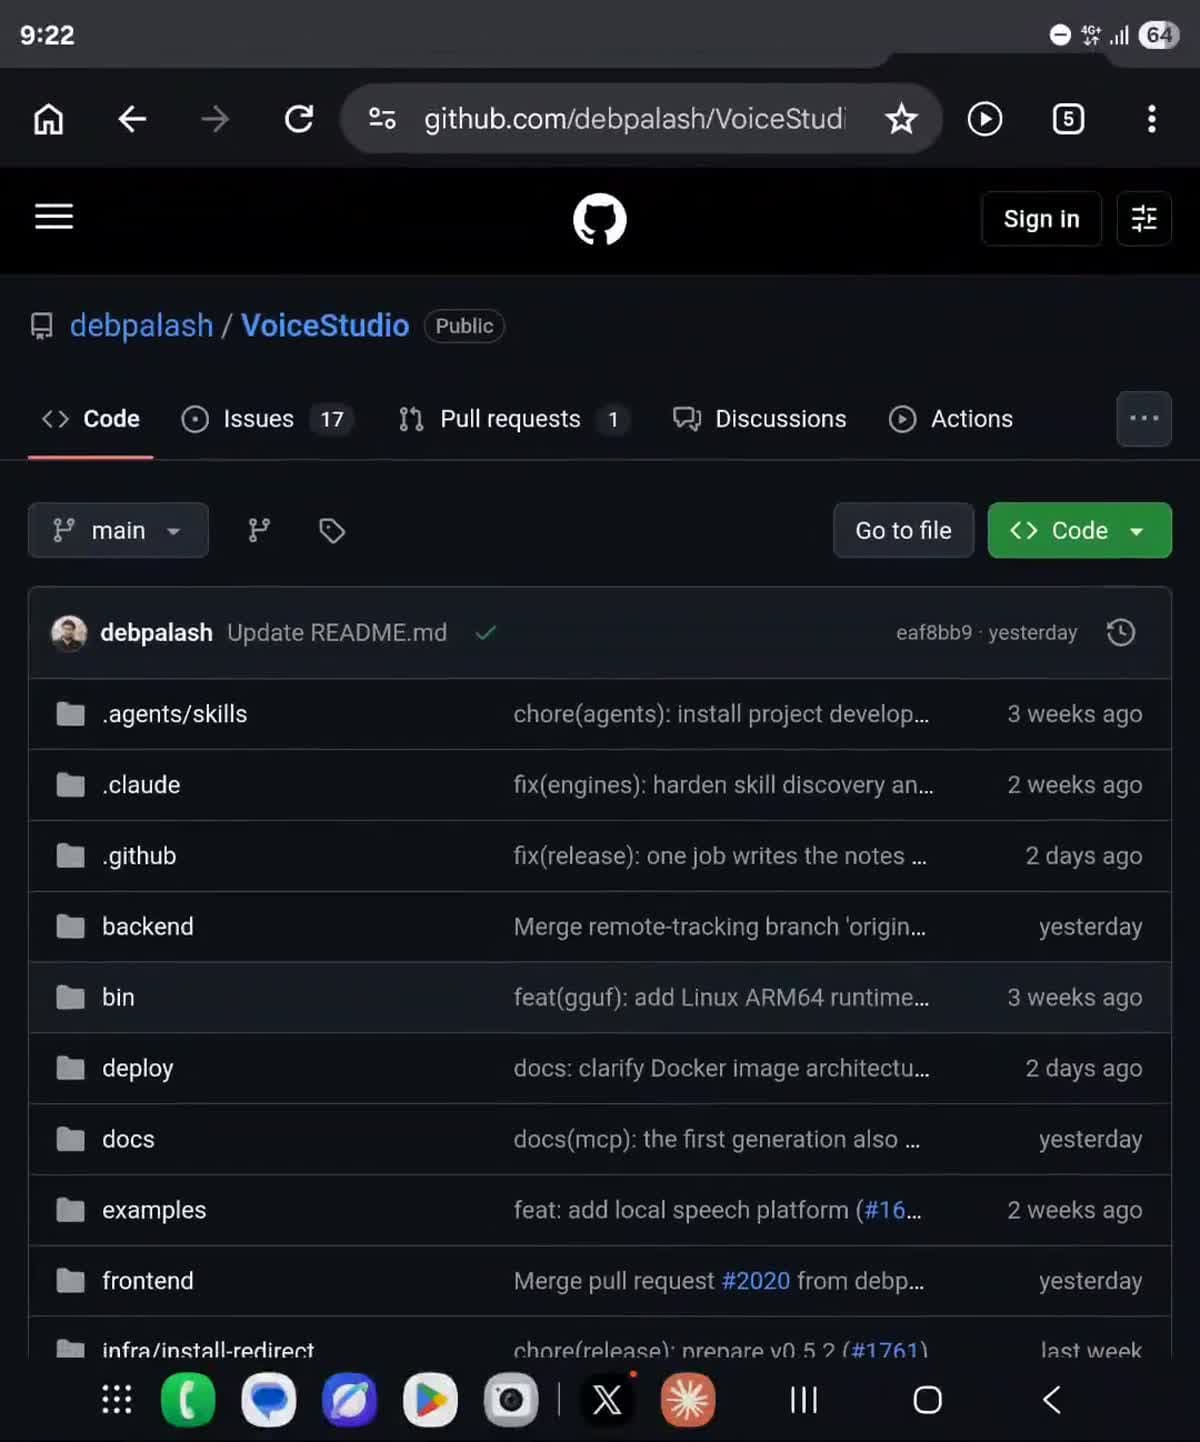Open commit history clock icon

(x=1121, y=632)
